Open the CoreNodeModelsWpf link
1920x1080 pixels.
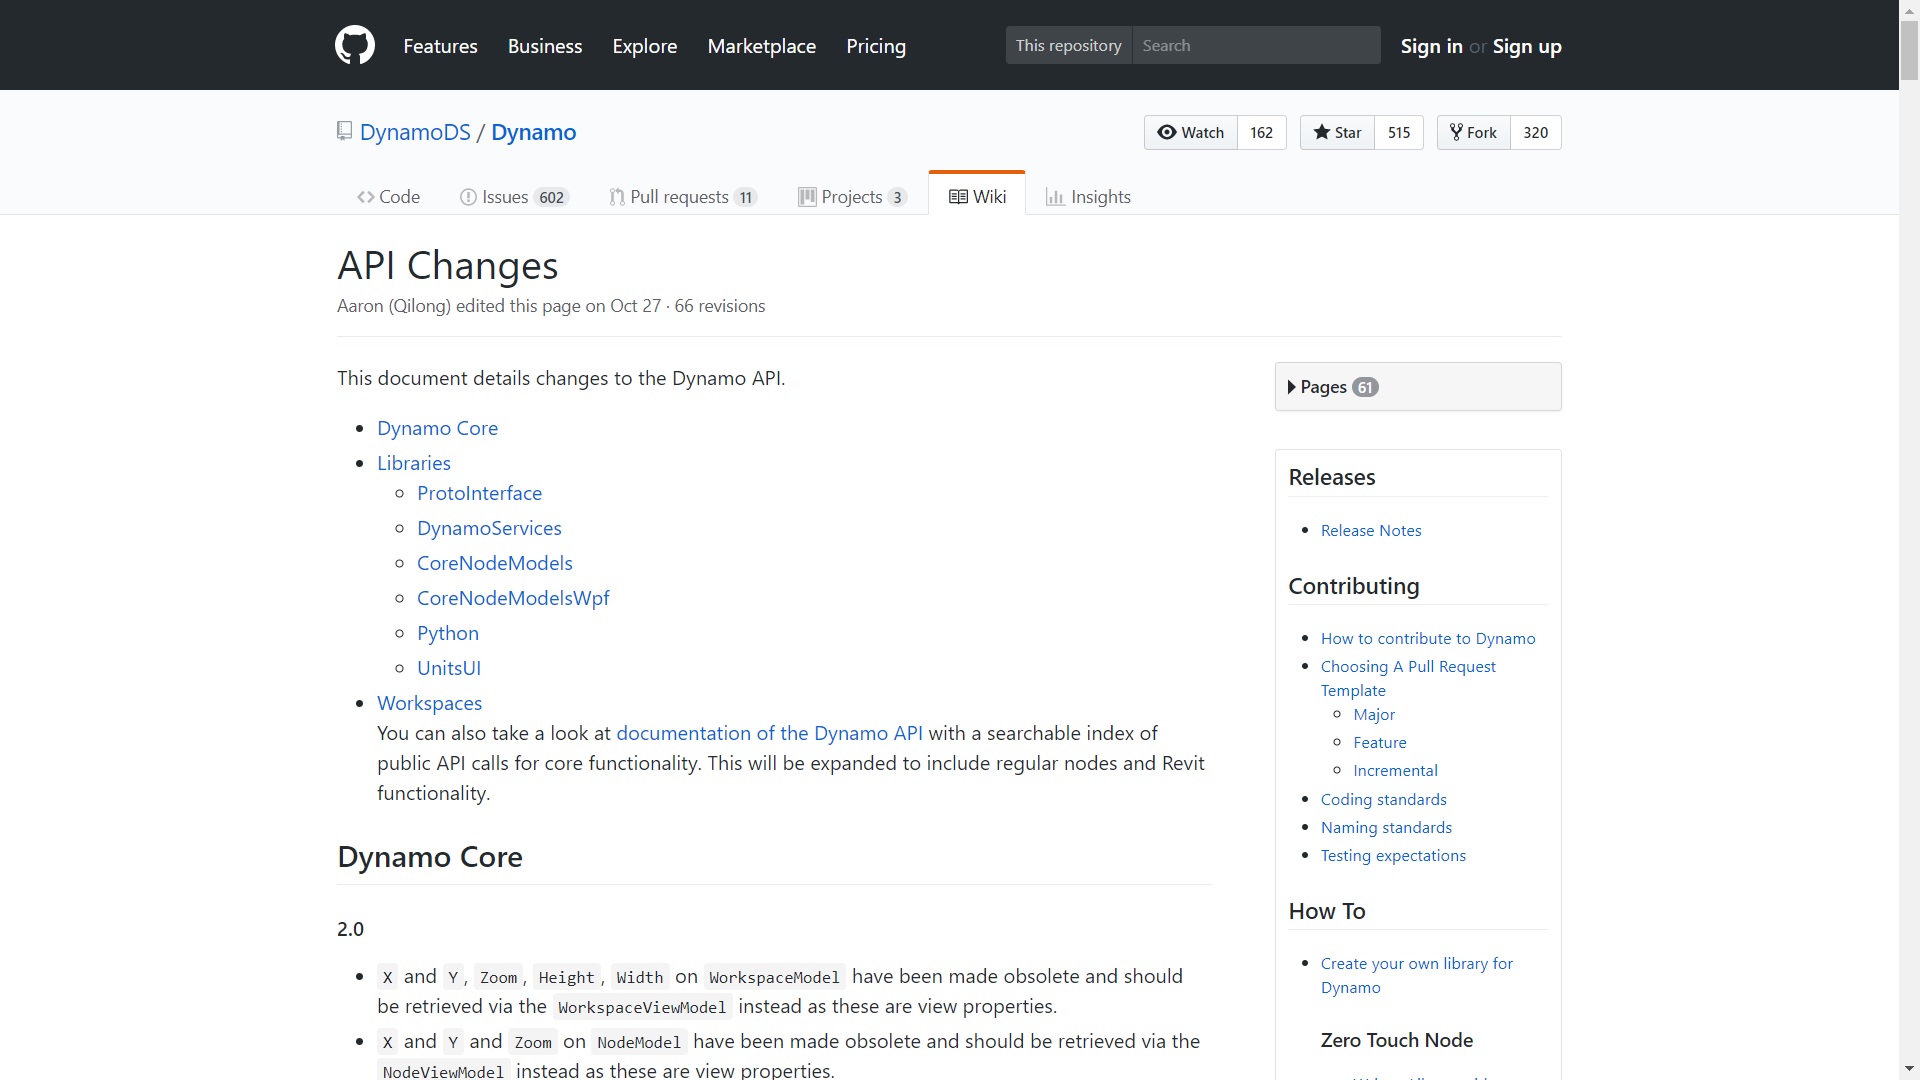click(x=513, y=598)
